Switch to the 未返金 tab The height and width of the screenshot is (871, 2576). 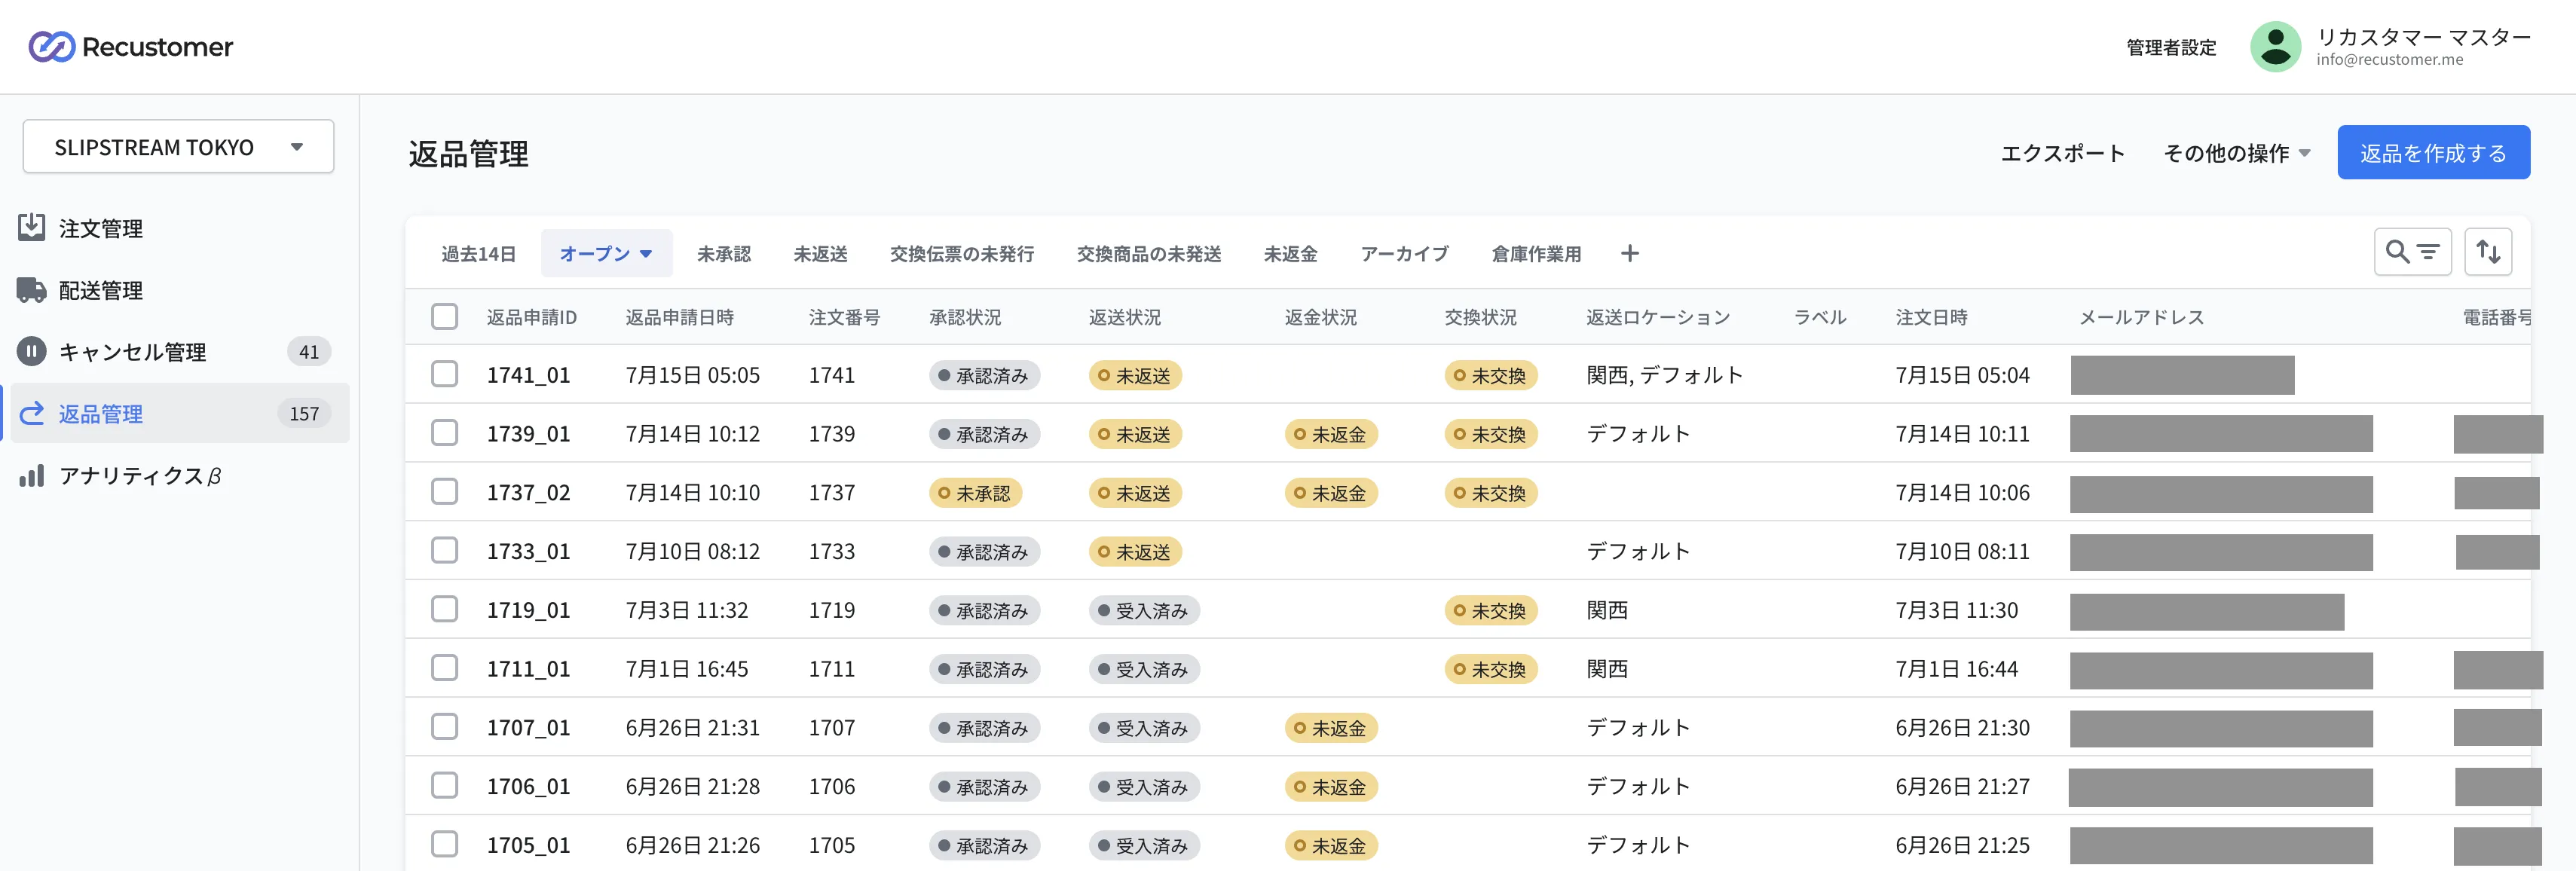tap(1290, 254)
